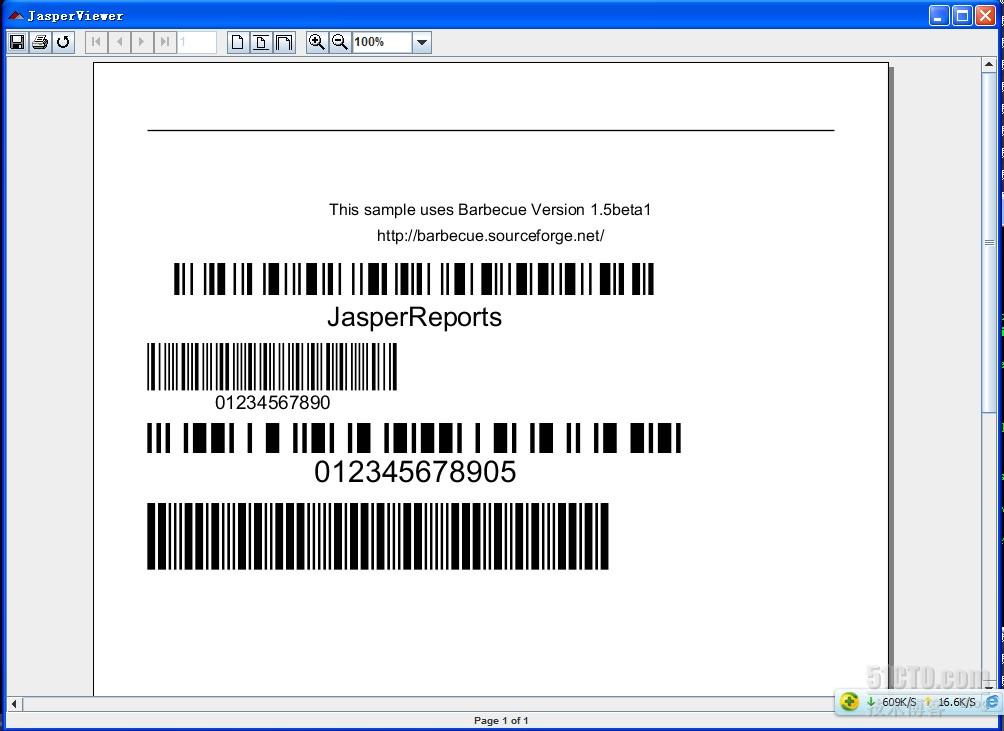
Task: Click the Next page arrow
Action: 142,42
